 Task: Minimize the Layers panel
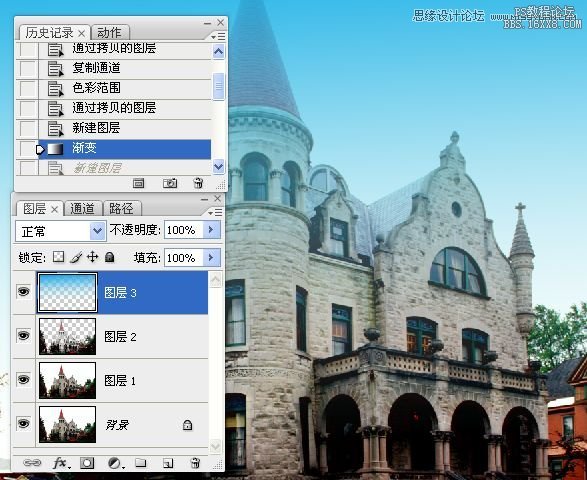[x=204, y=199]
